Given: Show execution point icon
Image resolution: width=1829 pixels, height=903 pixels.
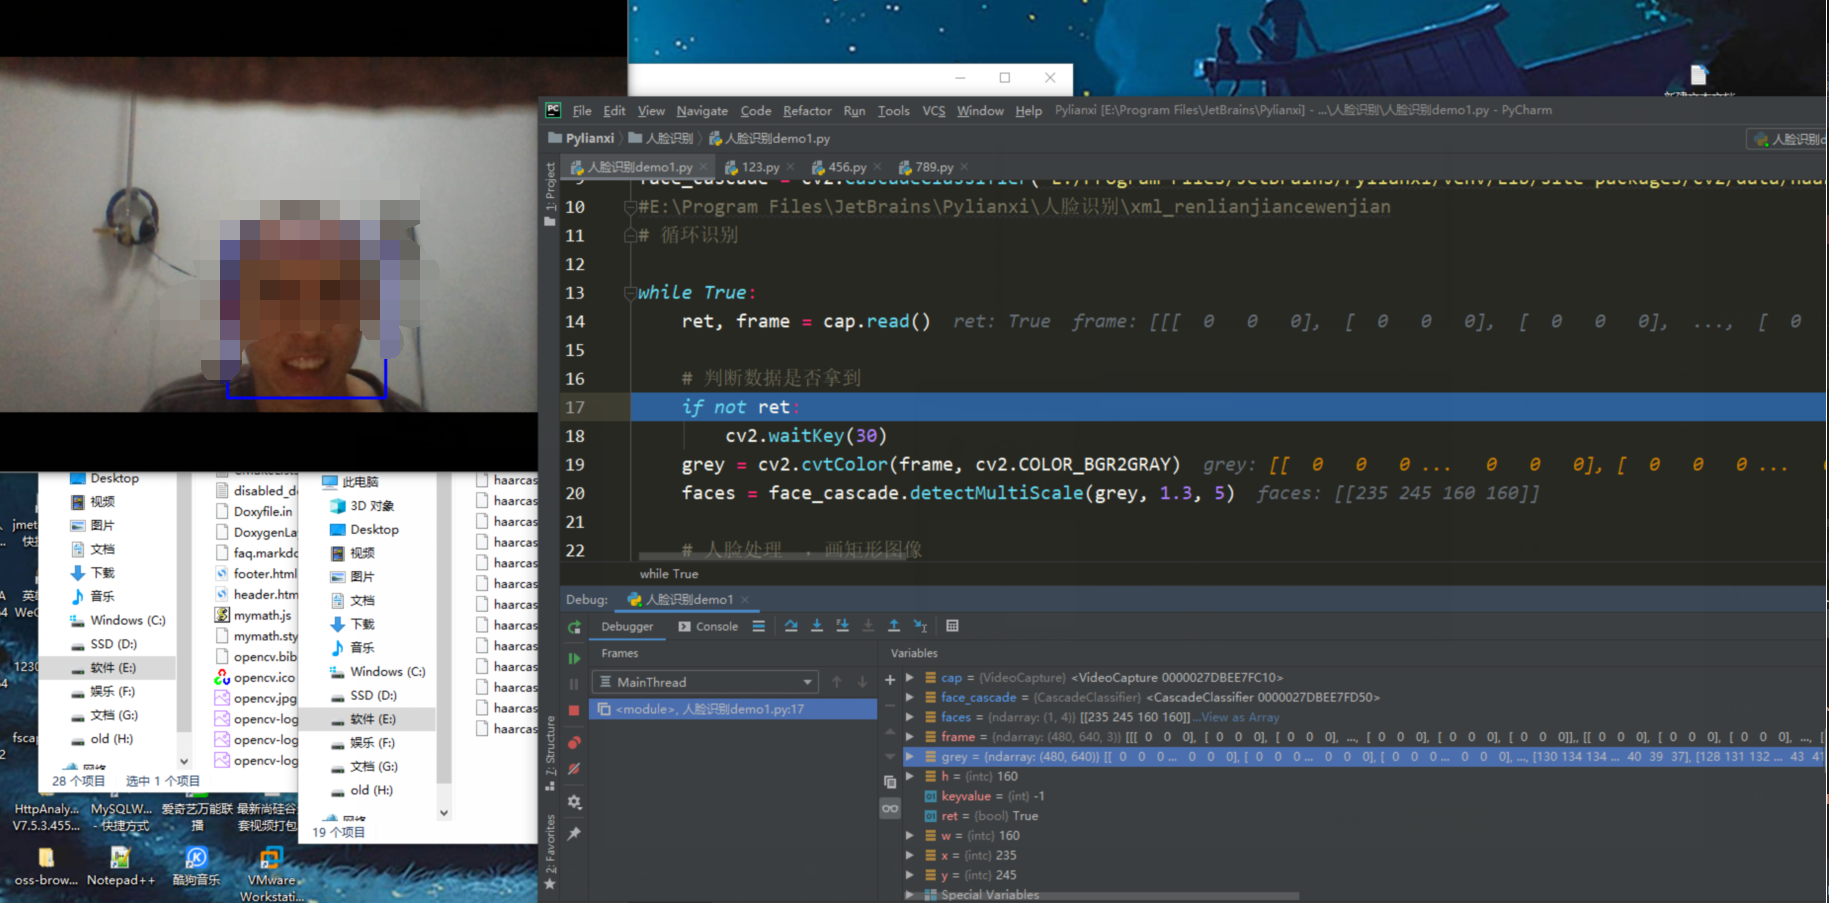Looking at the screenshot, I should pos(759,626).
